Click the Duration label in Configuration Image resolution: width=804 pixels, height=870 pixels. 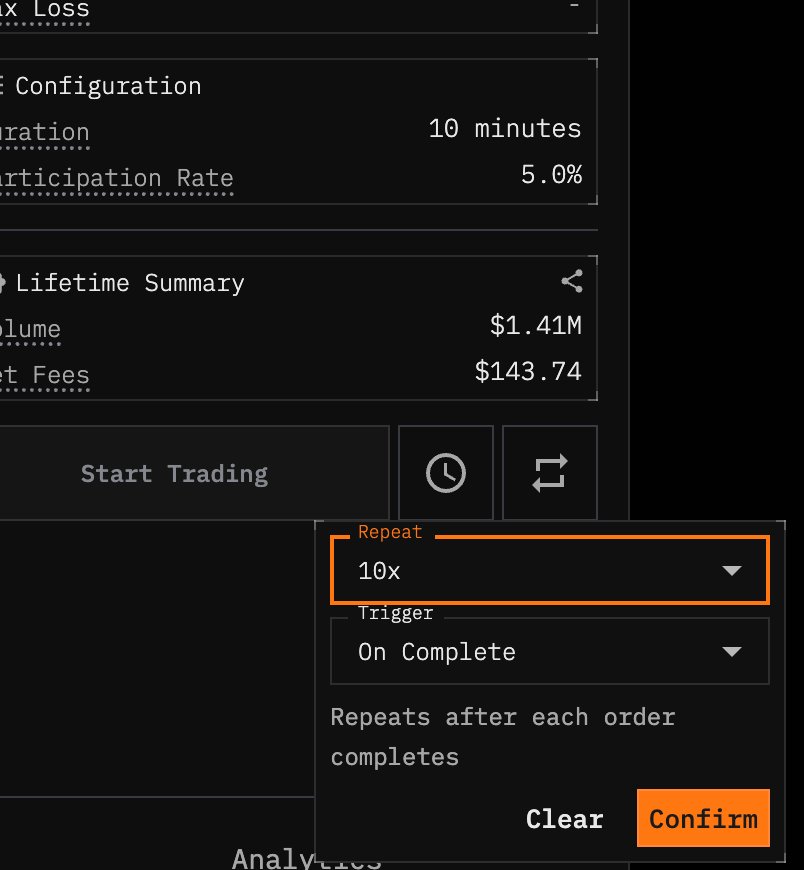44,133
